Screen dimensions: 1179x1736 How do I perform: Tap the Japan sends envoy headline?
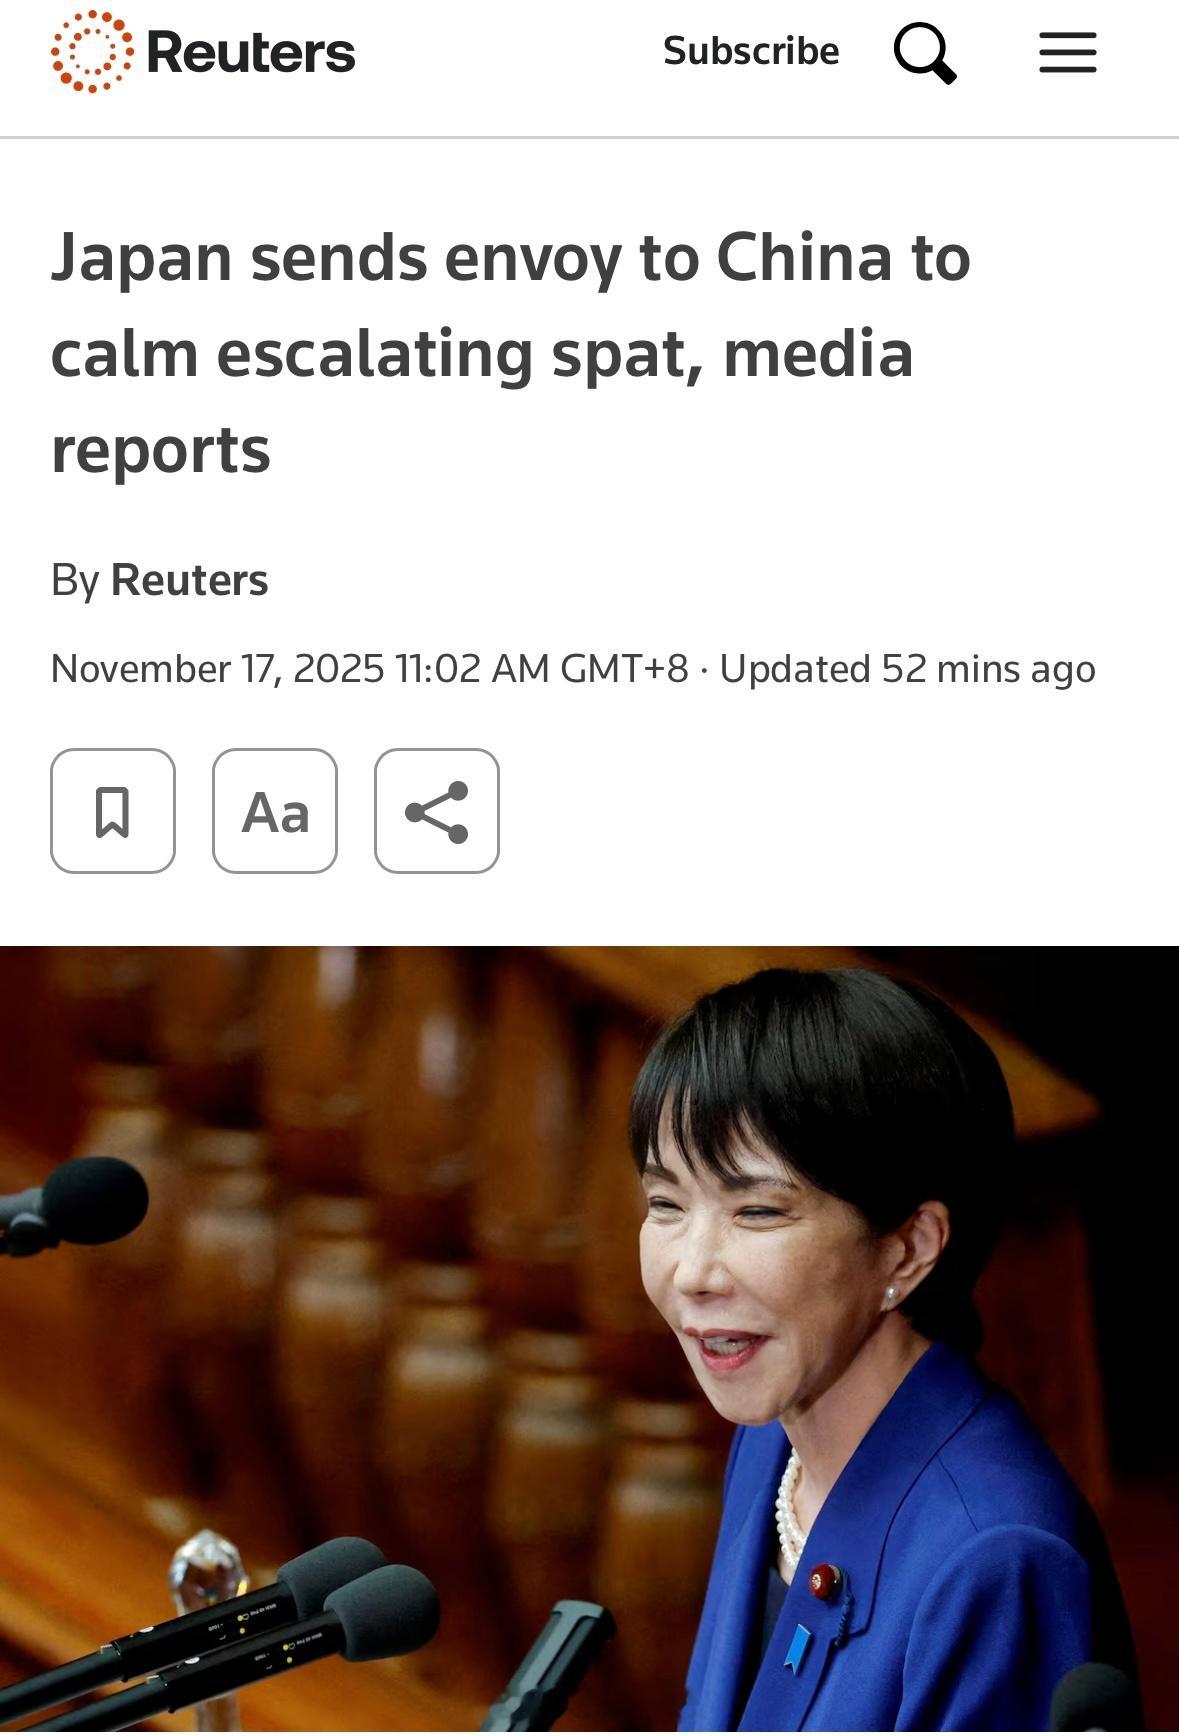[x=511, y=353]
